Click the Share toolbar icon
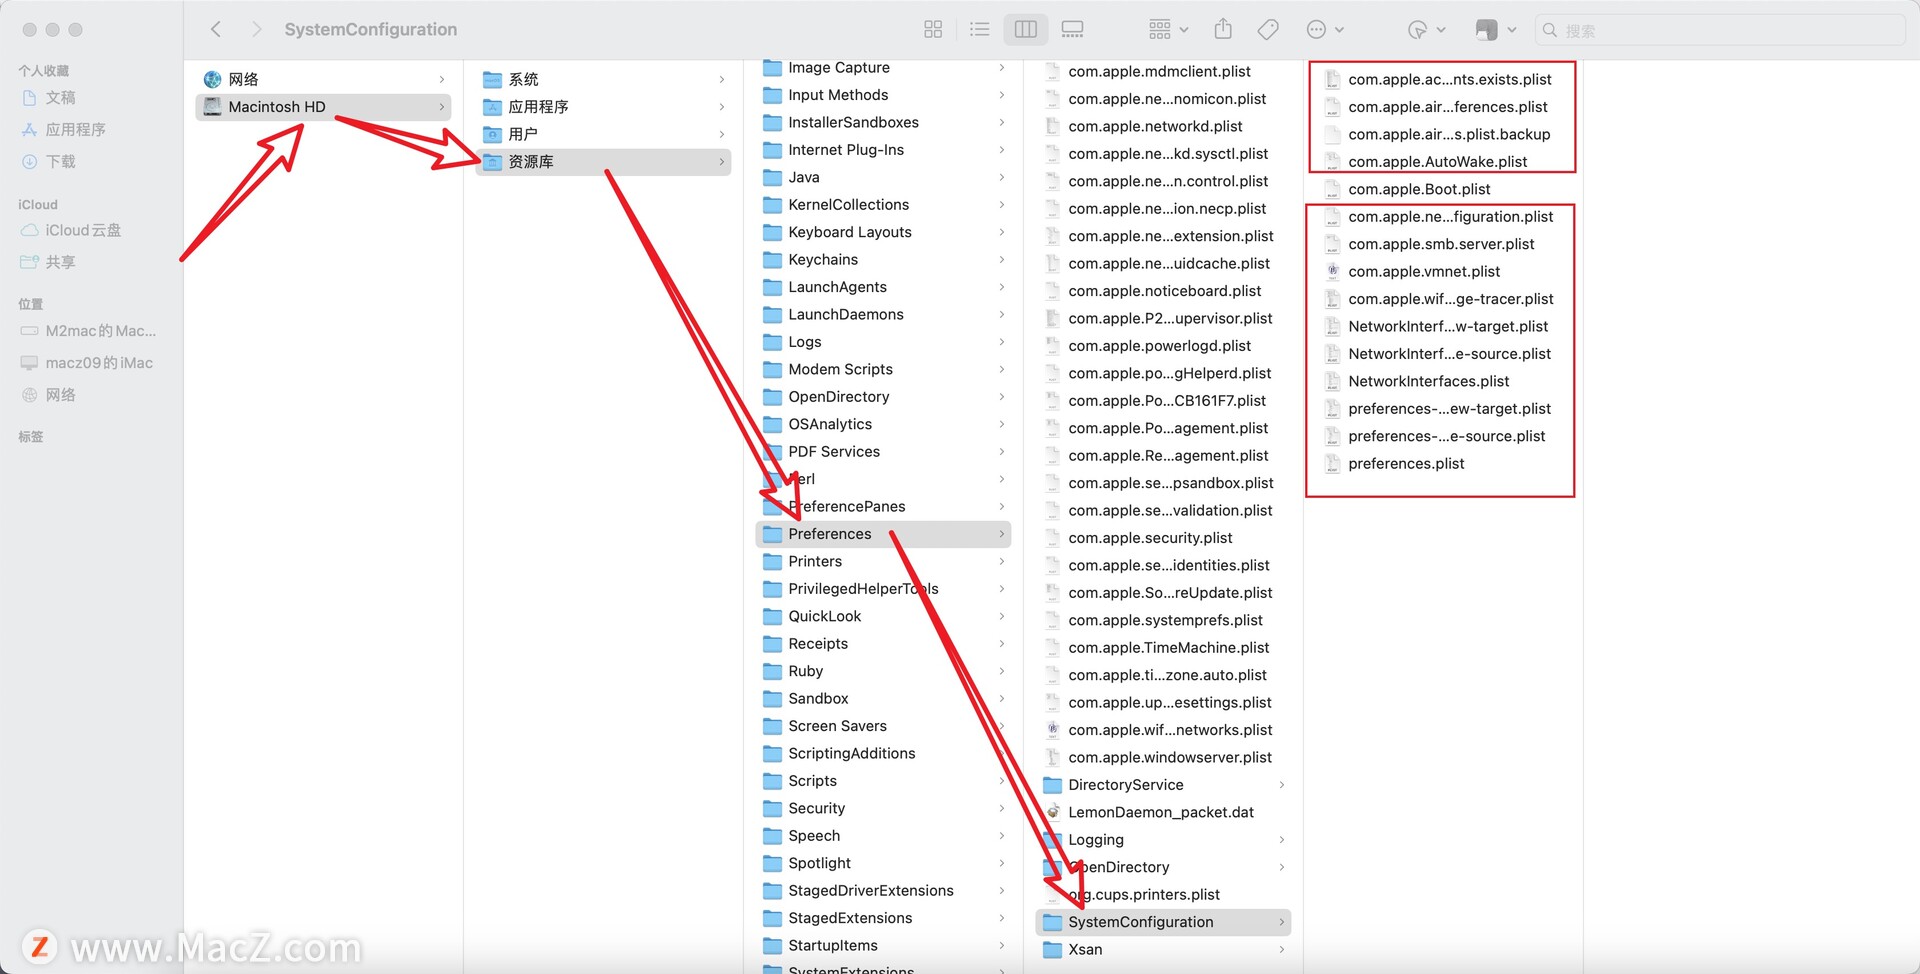 pos(1223,30)
